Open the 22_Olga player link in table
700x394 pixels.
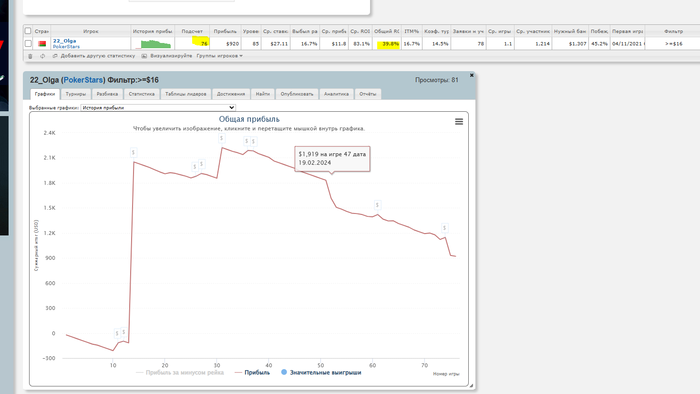pos(65,41)
